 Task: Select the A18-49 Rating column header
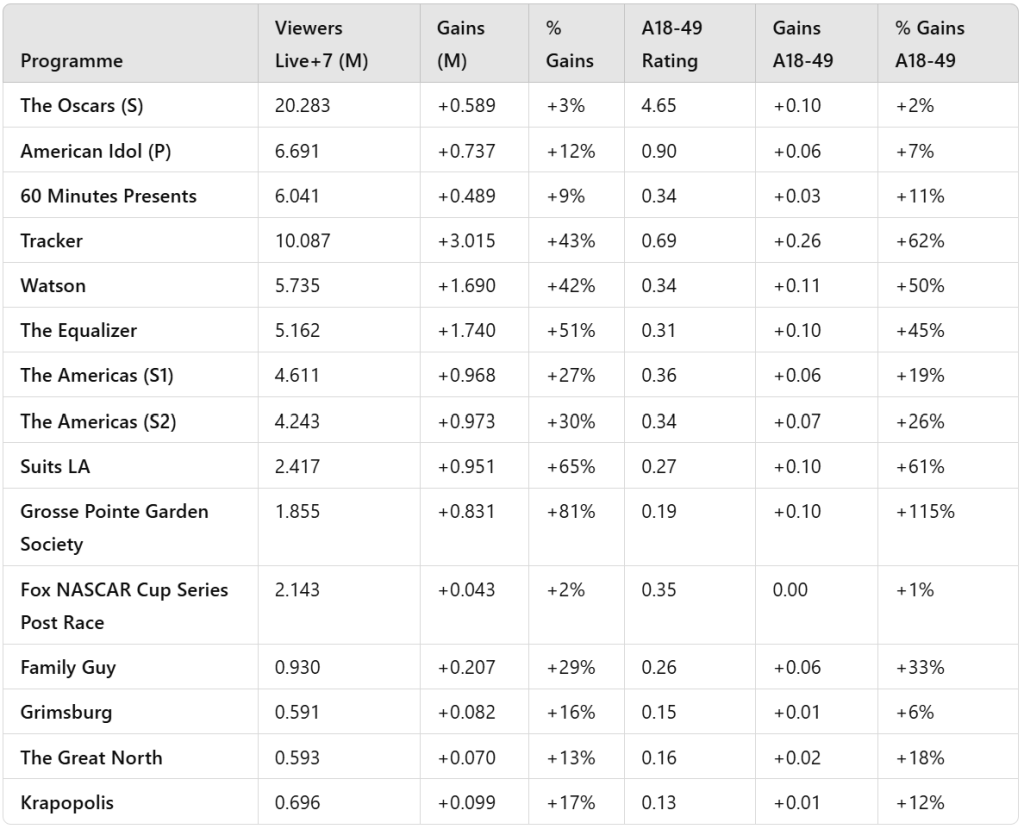(x=671, y=44)
